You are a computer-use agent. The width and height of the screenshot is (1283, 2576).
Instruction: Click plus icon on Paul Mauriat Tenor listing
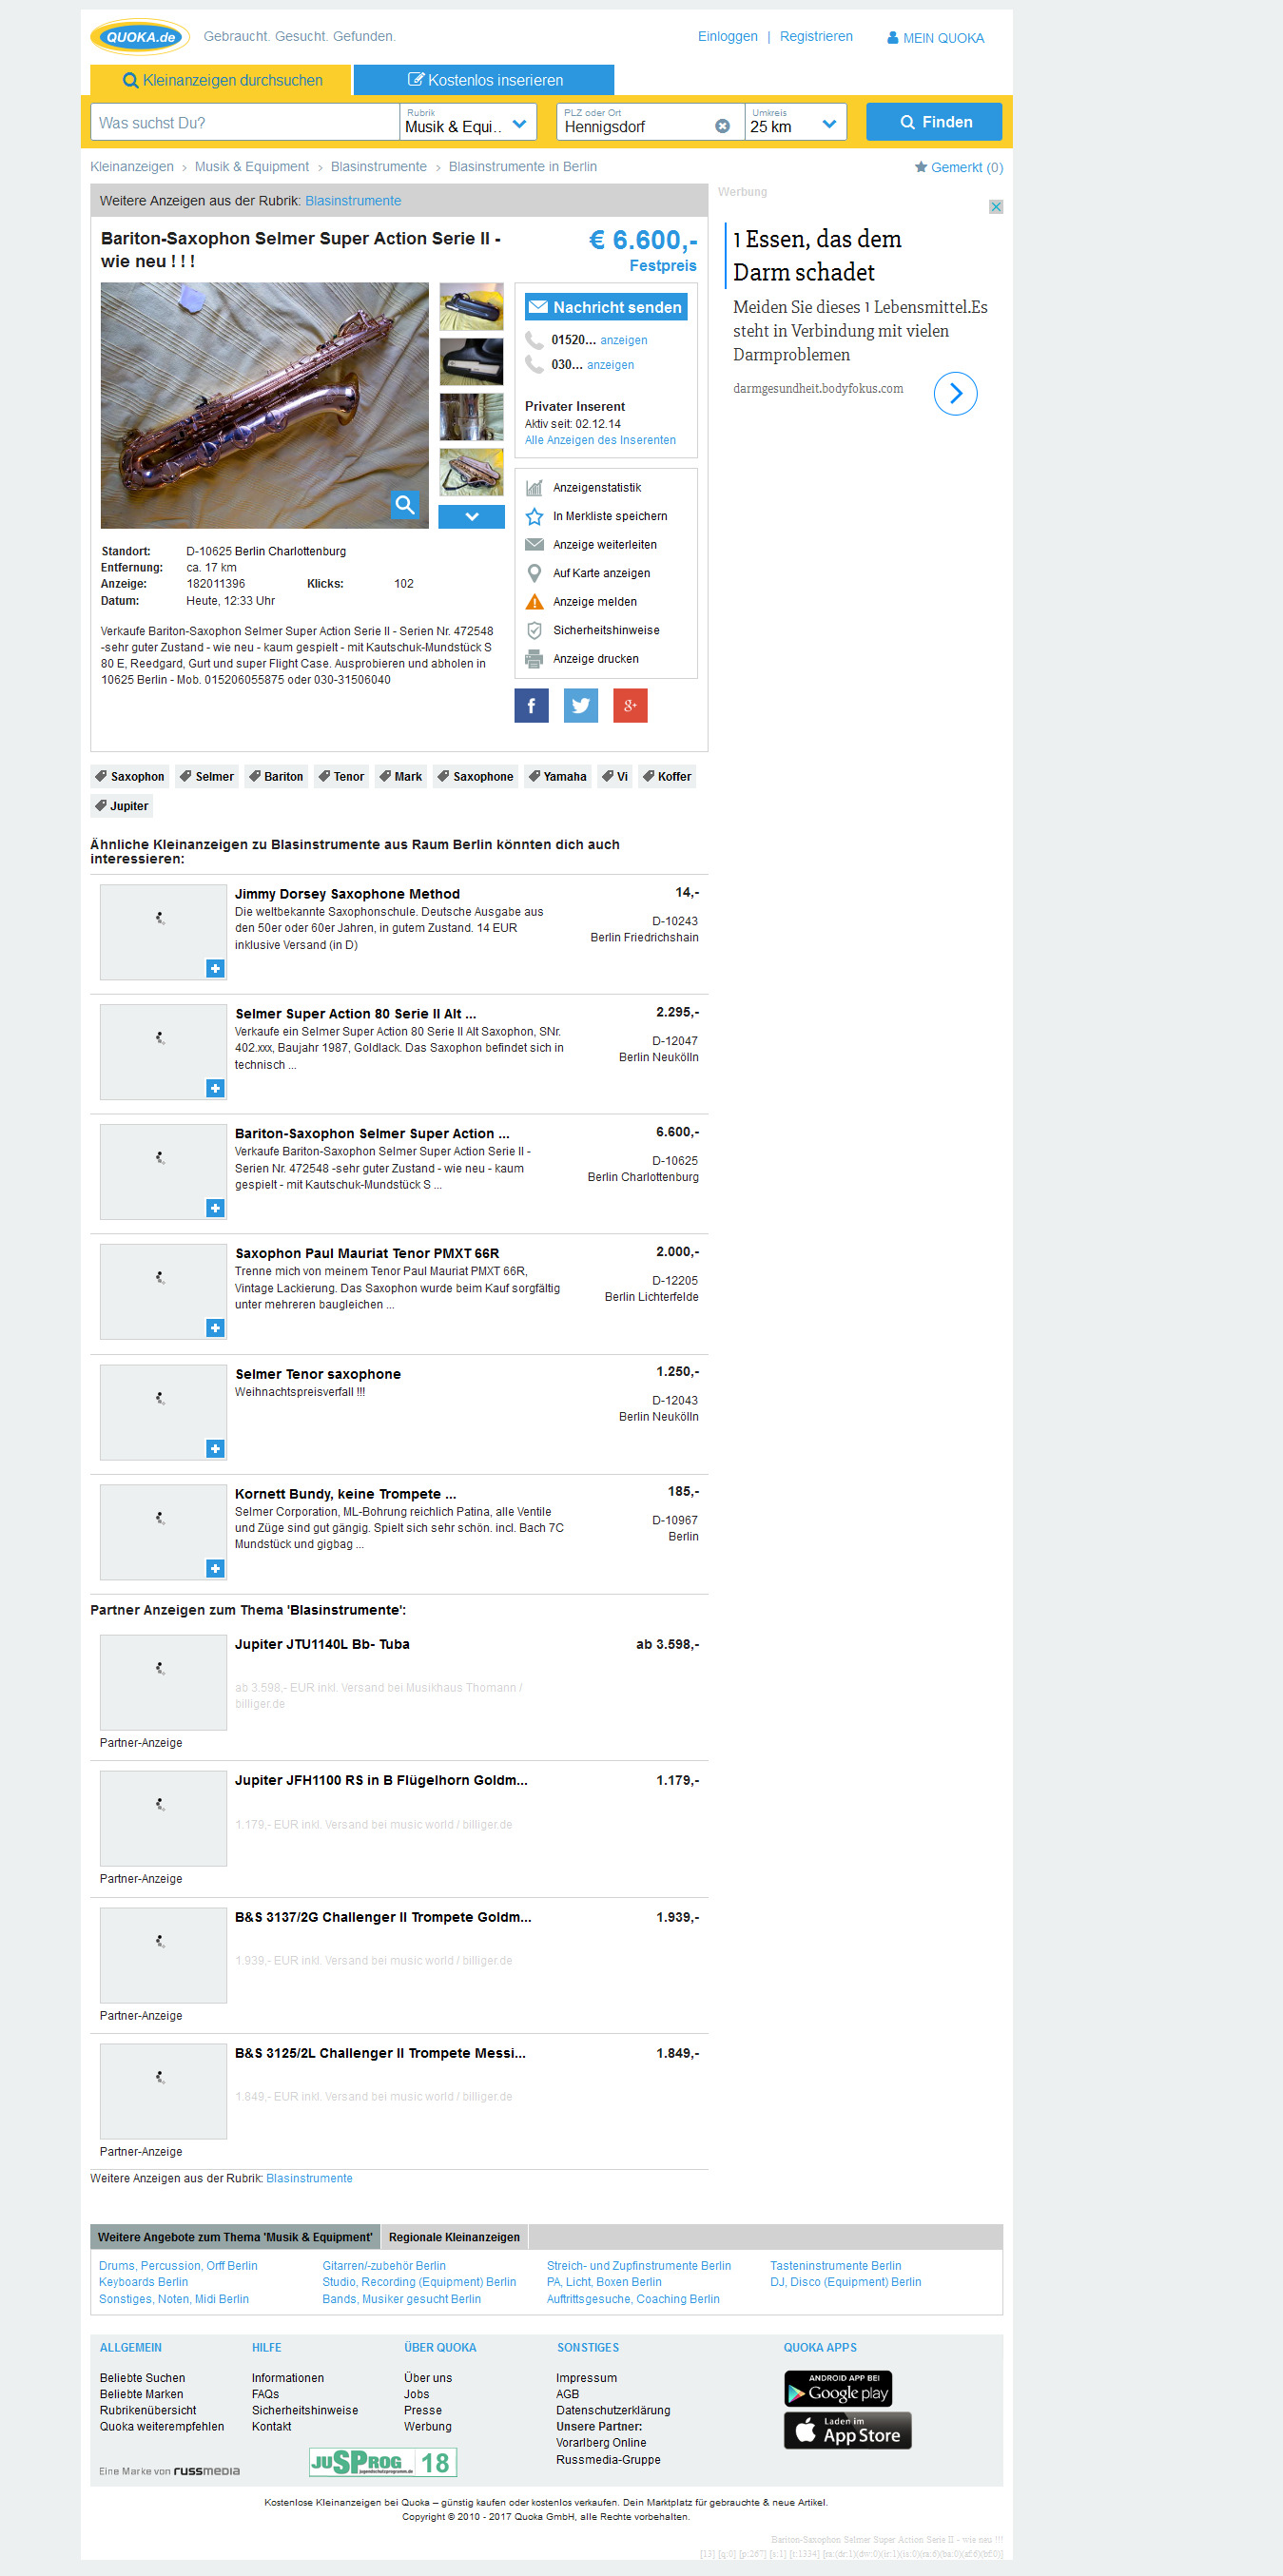(215, 1328)
